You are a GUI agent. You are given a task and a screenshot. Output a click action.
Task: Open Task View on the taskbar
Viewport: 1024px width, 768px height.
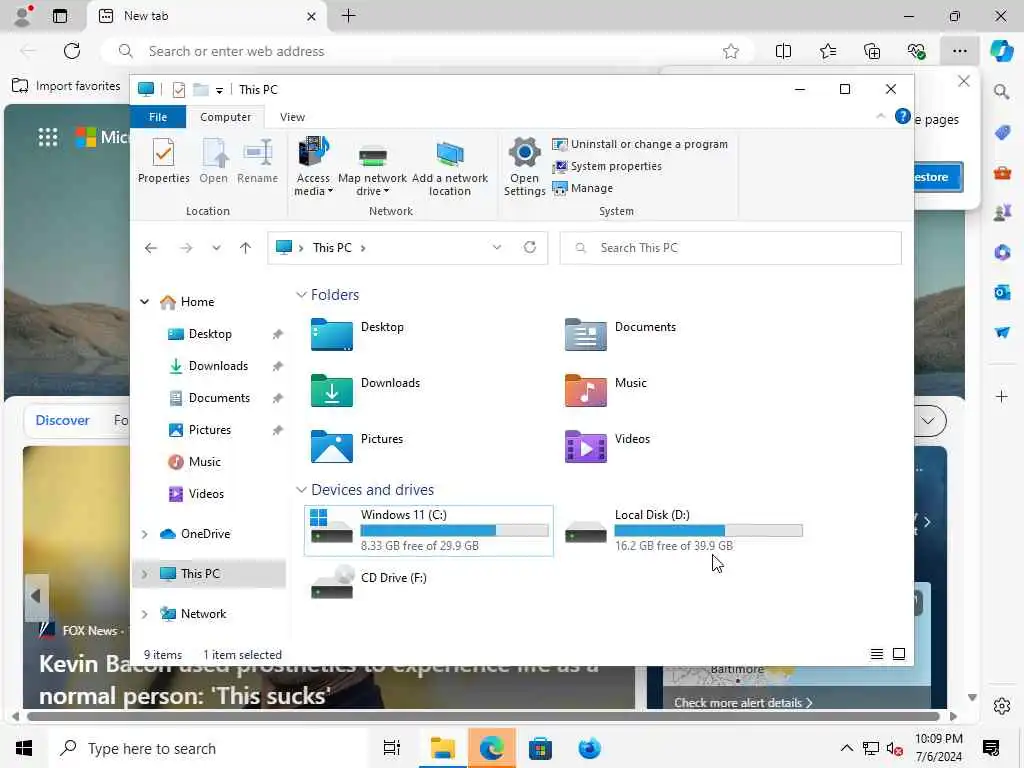tap(391, 748)
